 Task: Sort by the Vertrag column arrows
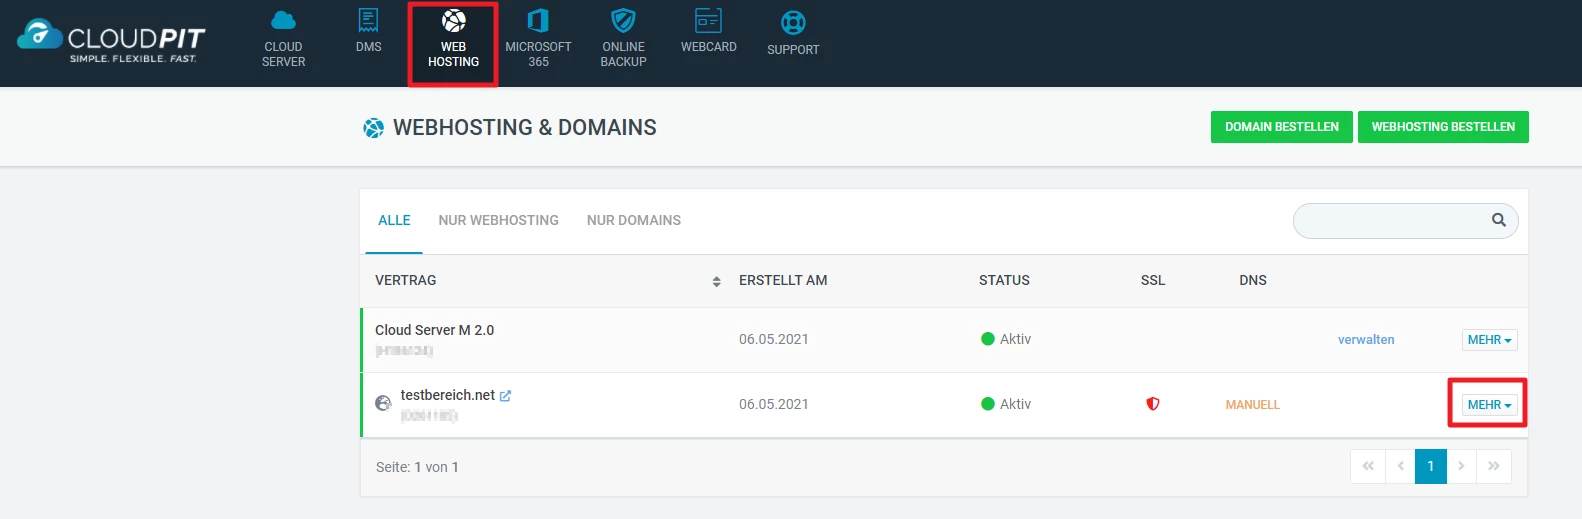(716, 282)
